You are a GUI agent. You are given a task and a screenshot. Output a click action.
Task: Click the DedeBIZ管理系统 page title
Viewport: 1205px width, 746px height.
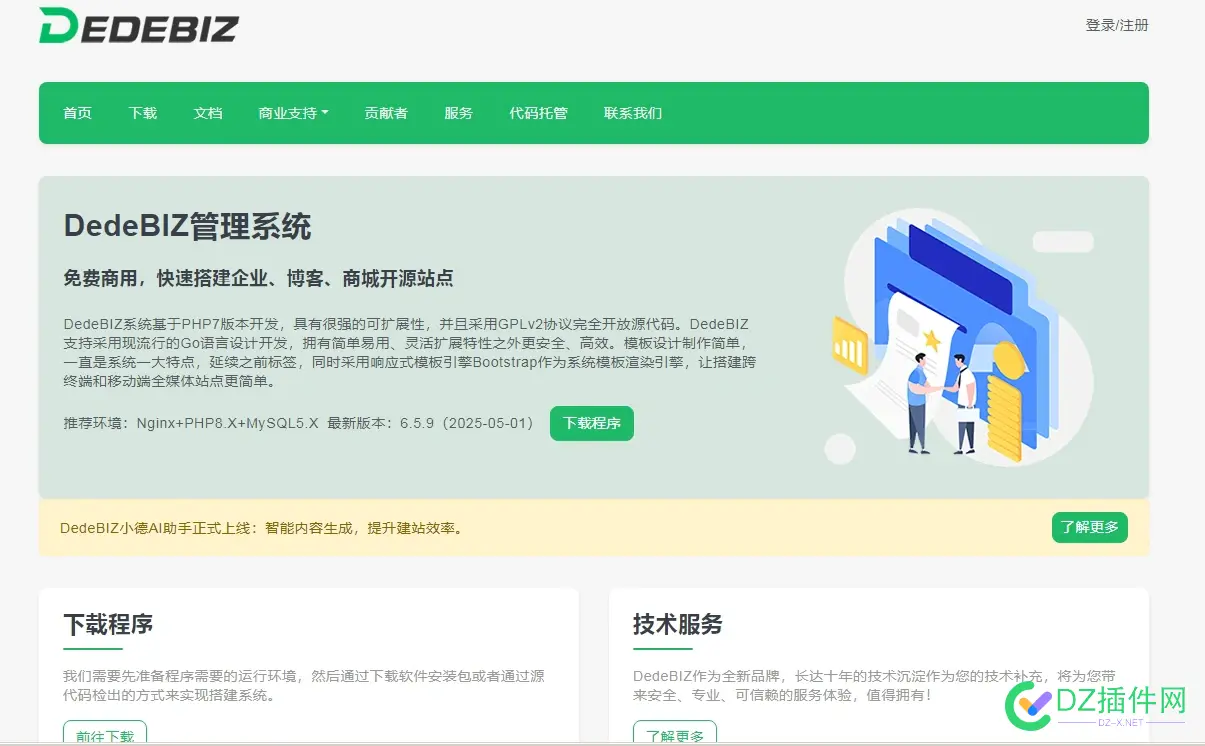tap(186, 227)
